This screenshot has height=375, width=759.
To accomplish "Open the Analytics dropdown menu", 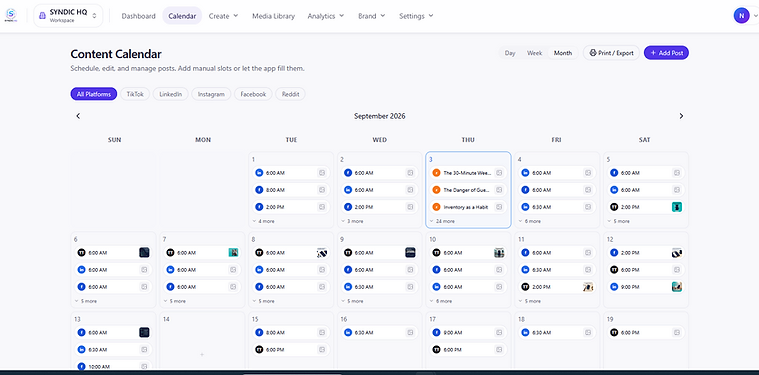I will 326,16.
